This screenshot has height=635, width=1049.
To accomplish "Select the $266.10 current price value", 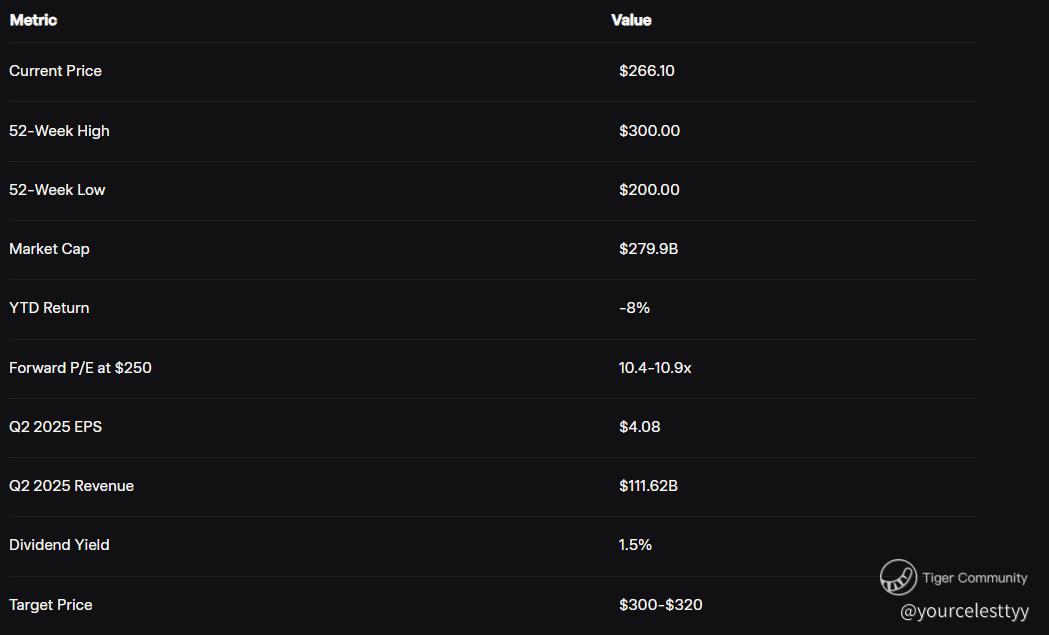I will (x=646, y=71).
